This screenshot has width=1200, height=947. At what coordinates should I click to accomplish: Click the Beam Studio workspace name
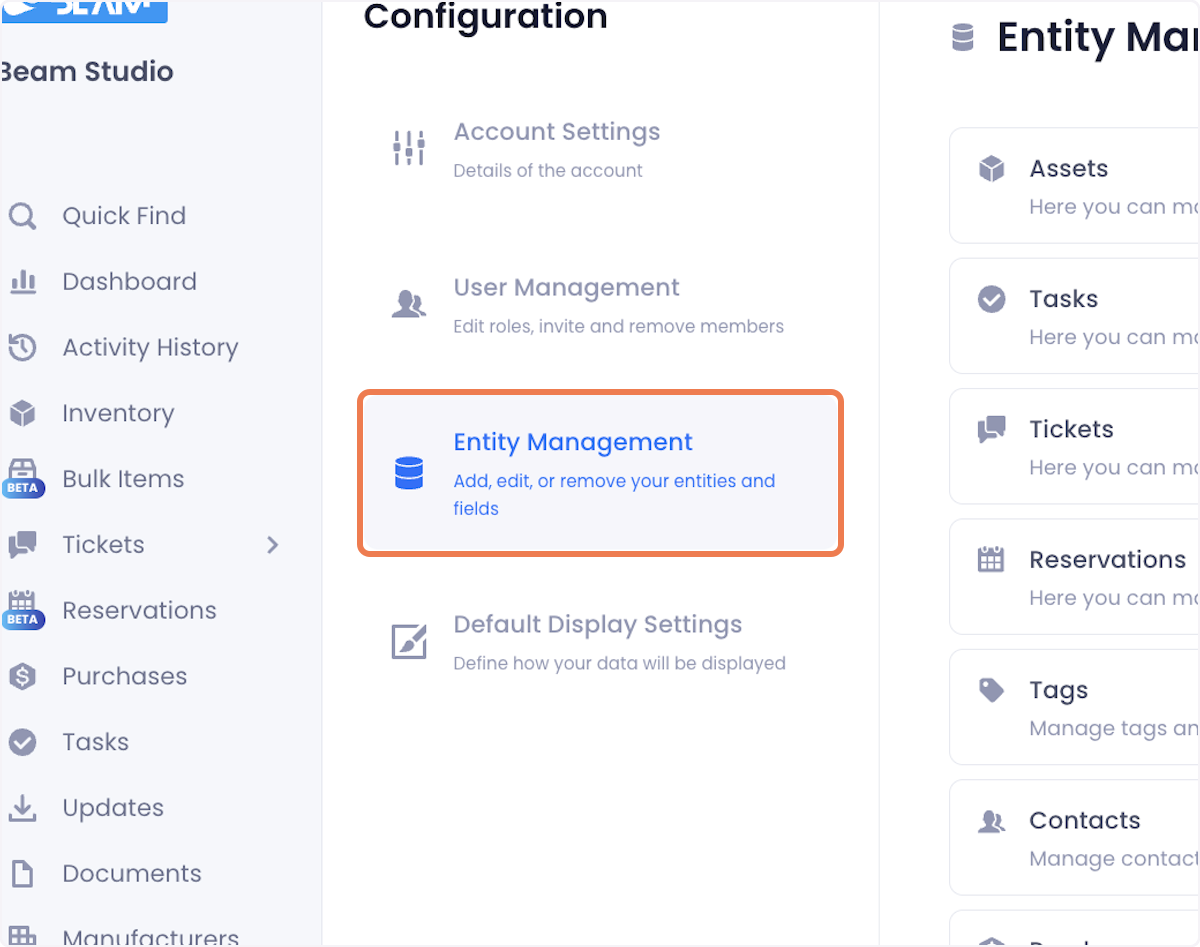(87, 72)
